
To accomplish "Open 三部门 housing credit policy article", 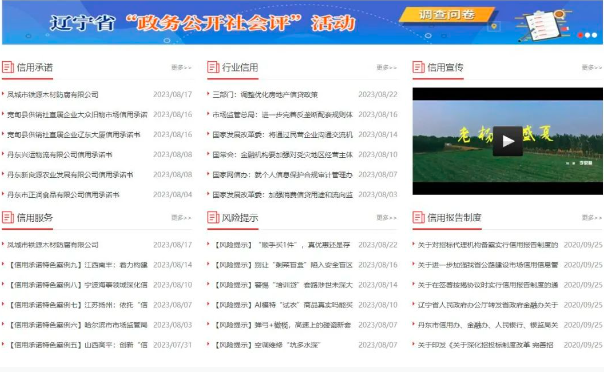I will 265,94.
